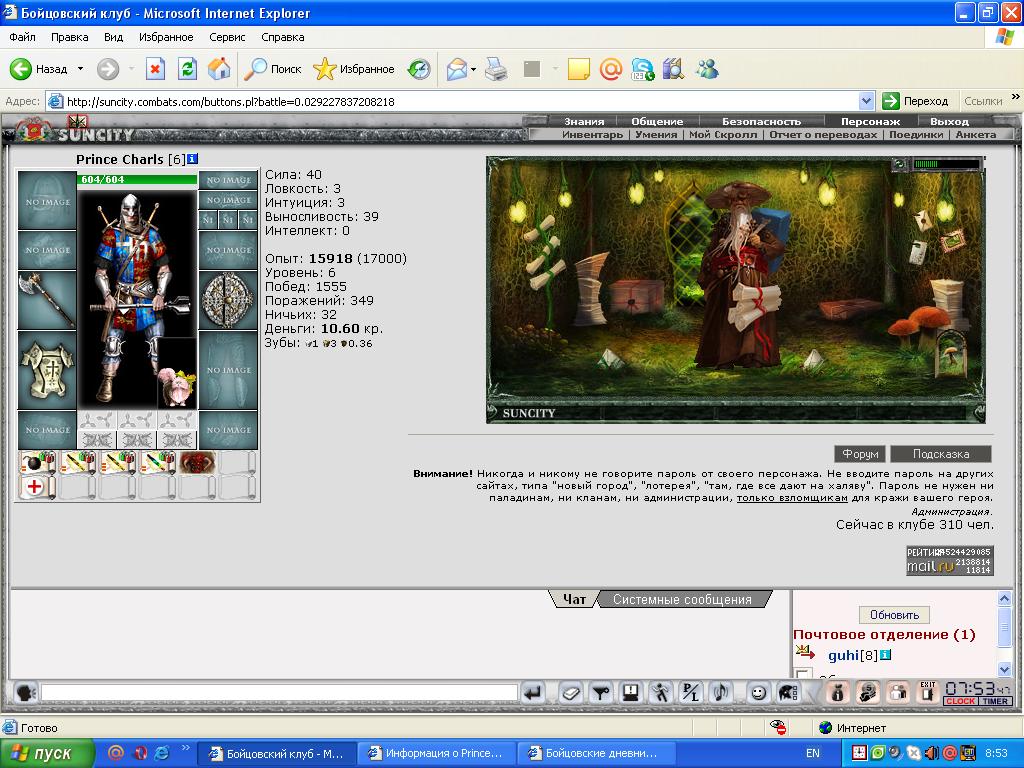Click the send arrow beside the chat input
This screenshot has width=1024, height=768.
pyautogui.click(x=534, y=692)
